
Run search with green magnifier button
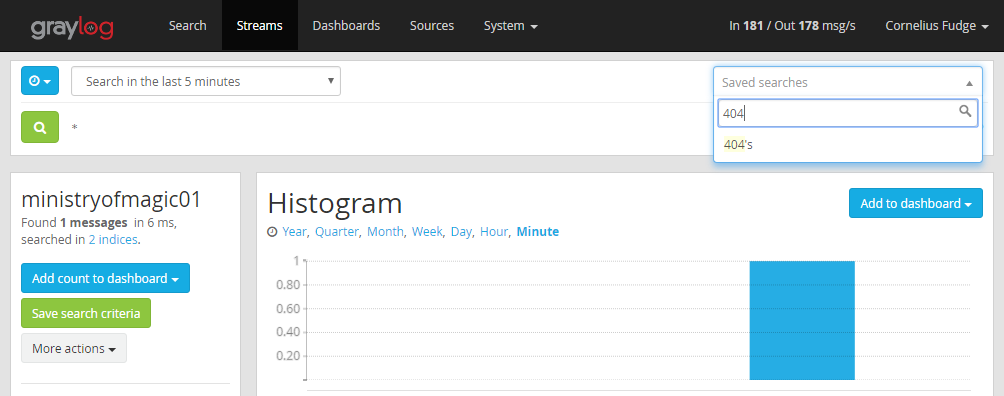40,127
